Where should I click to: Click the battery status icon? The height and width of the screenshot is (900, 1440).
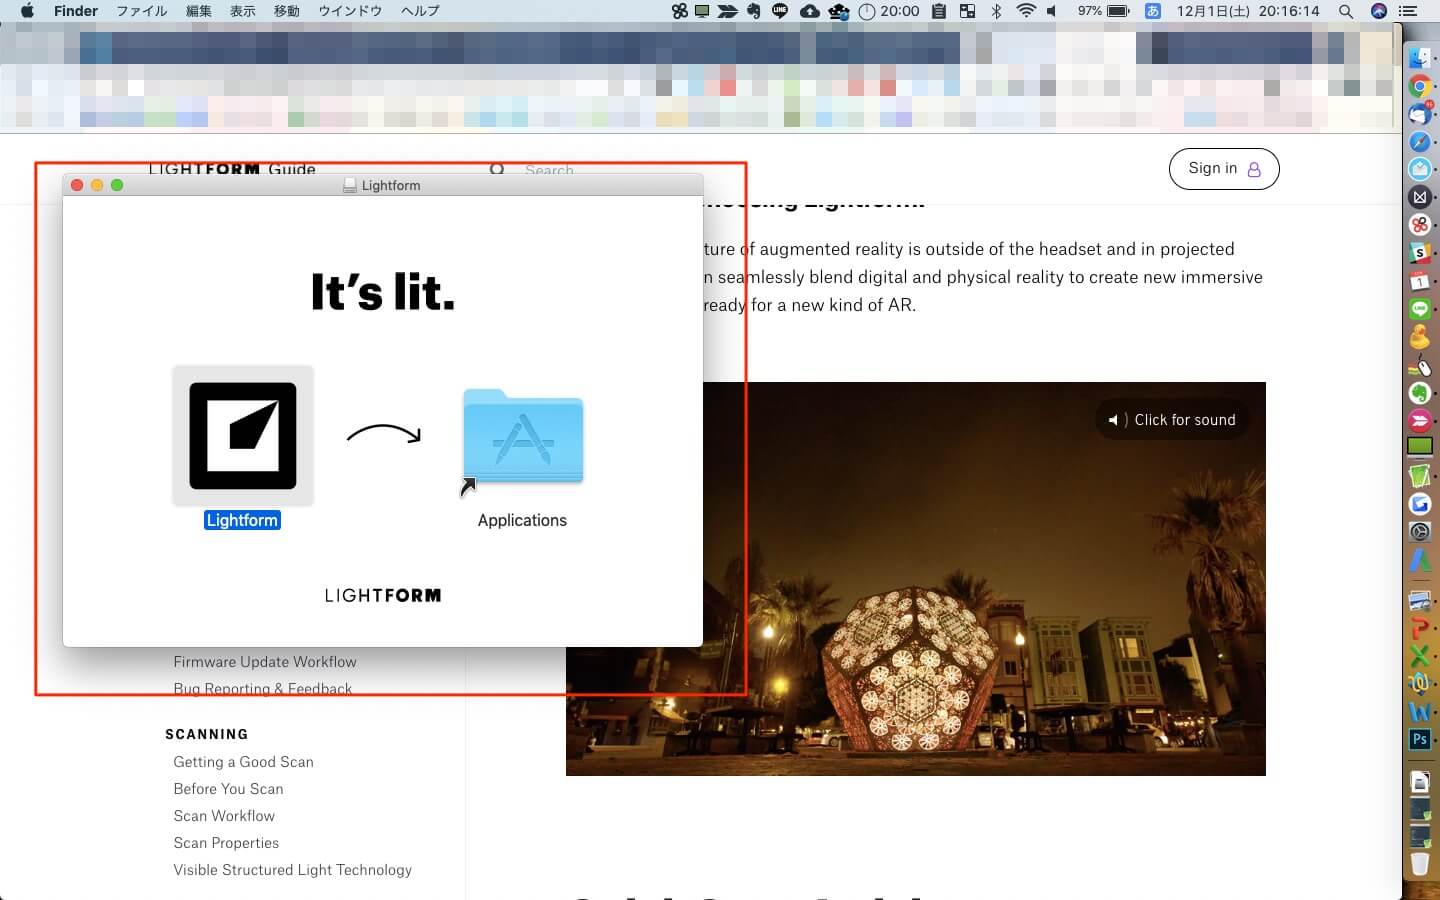1118,11
